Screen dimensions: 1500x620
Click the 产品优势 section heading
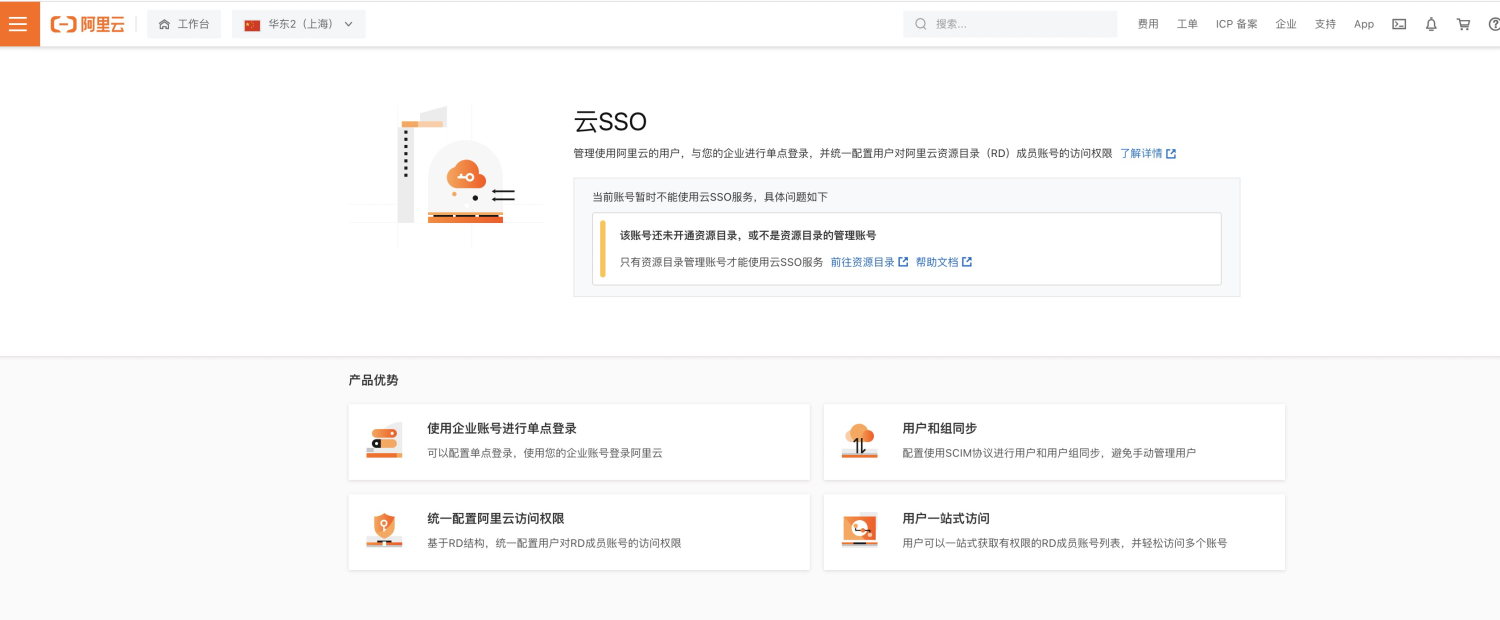point(373,380)
